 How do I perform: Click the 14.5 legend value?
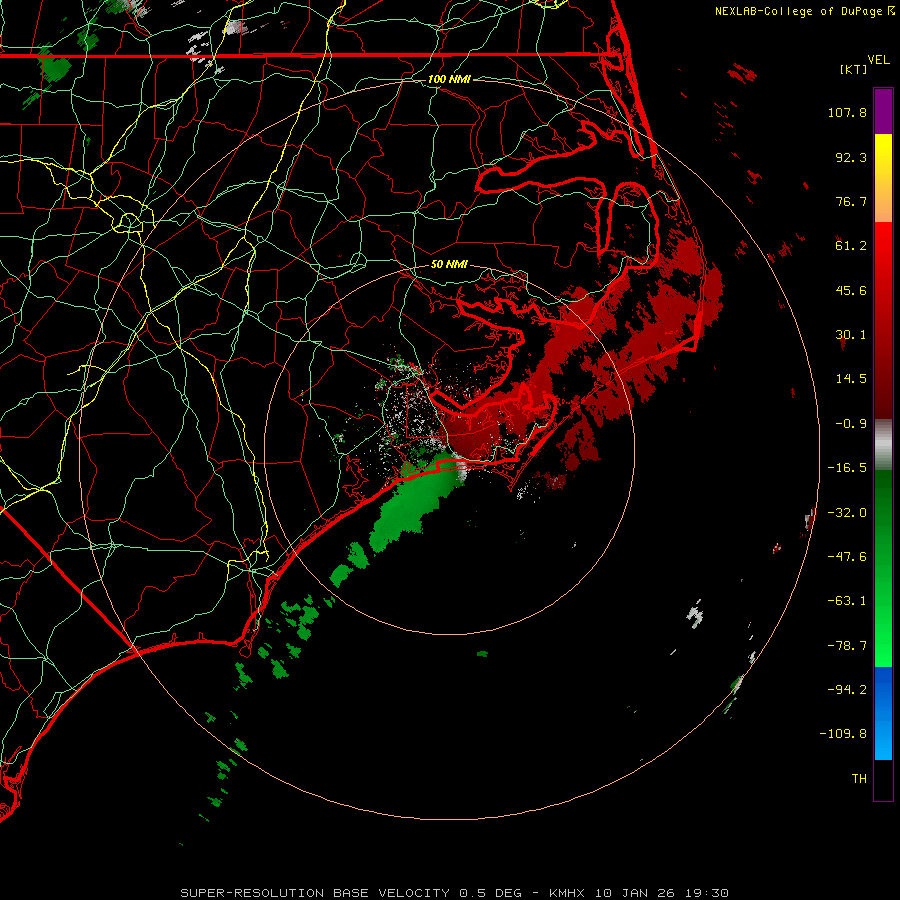pos(851,379)
